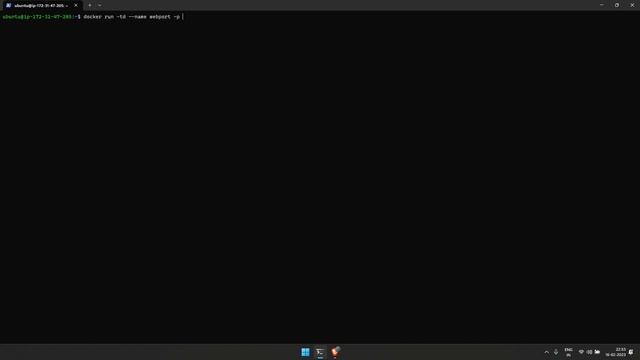
Task: Open the clock and date panel
Action: click(x=616, y=352)
